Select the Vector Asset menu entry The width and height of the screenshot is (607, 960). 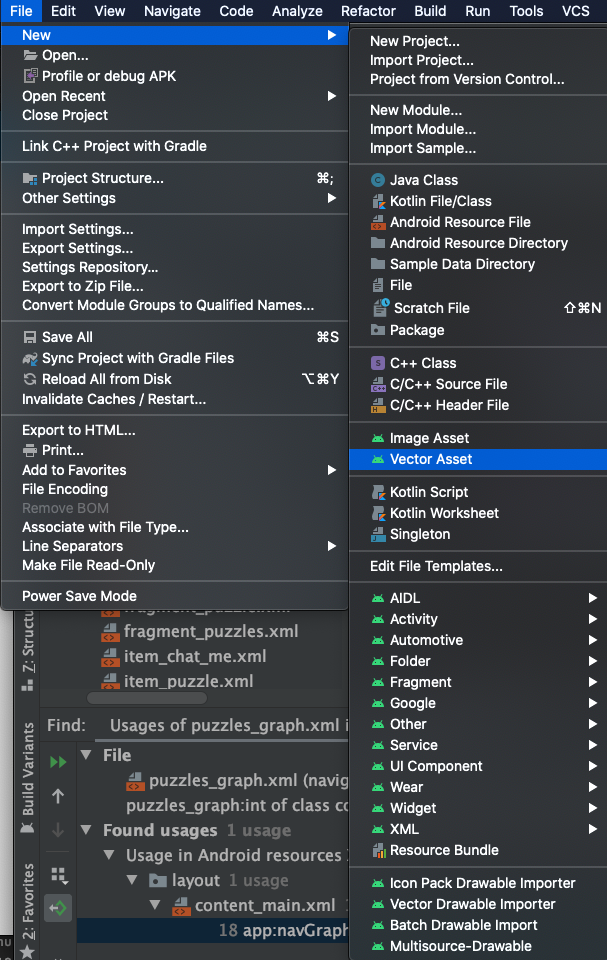tap(431, 459)
